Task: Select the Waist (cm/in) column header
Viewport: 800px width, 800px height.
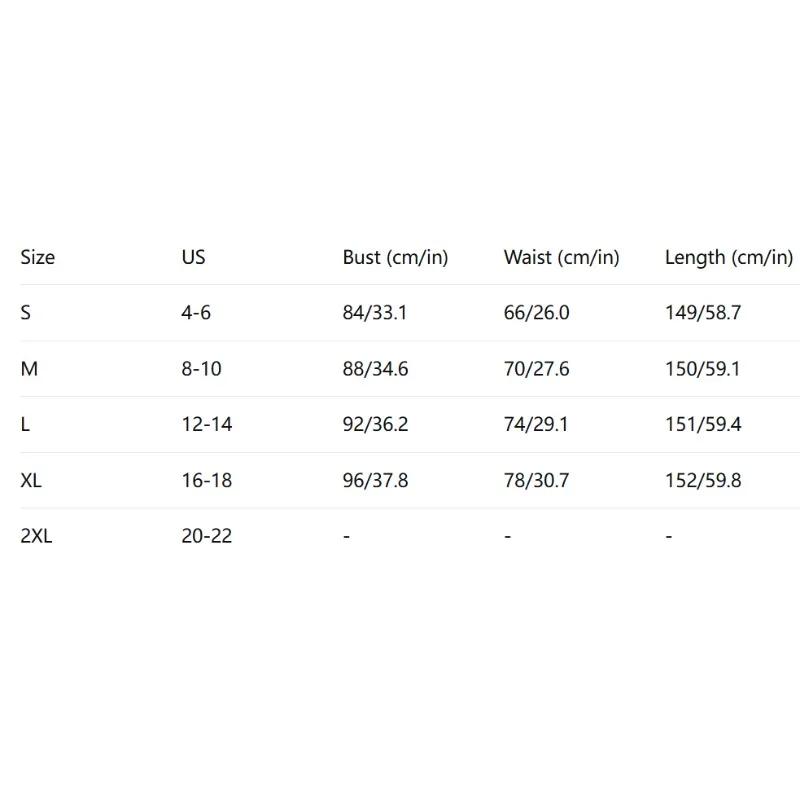Action: click(x=561, y=258)
